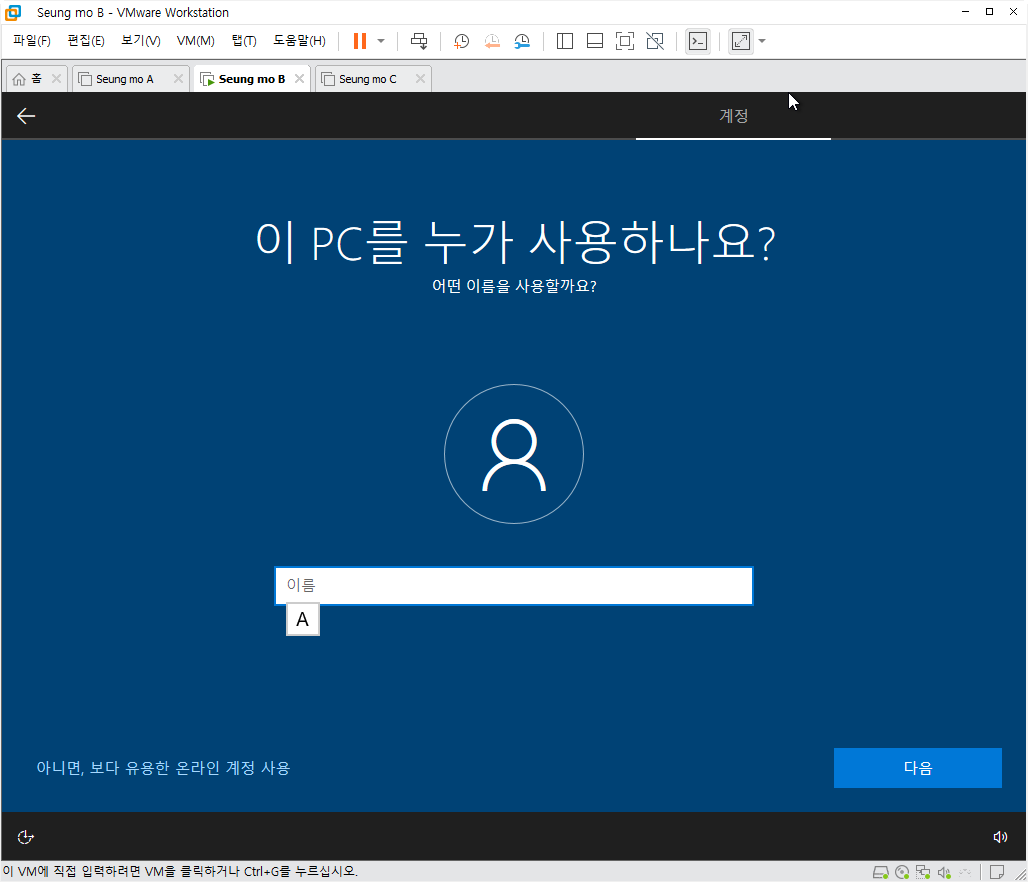Click the hard disk status bar icon
The image size is (1028, 882).
click(x=880, y=872)
